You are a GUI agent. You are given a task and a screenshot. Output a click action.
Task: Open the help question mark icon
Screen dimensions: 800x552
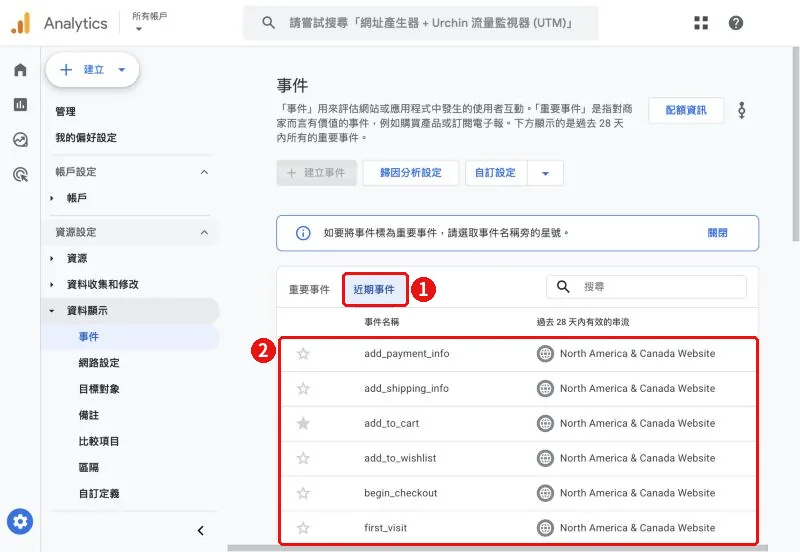(x=736, y=23)
